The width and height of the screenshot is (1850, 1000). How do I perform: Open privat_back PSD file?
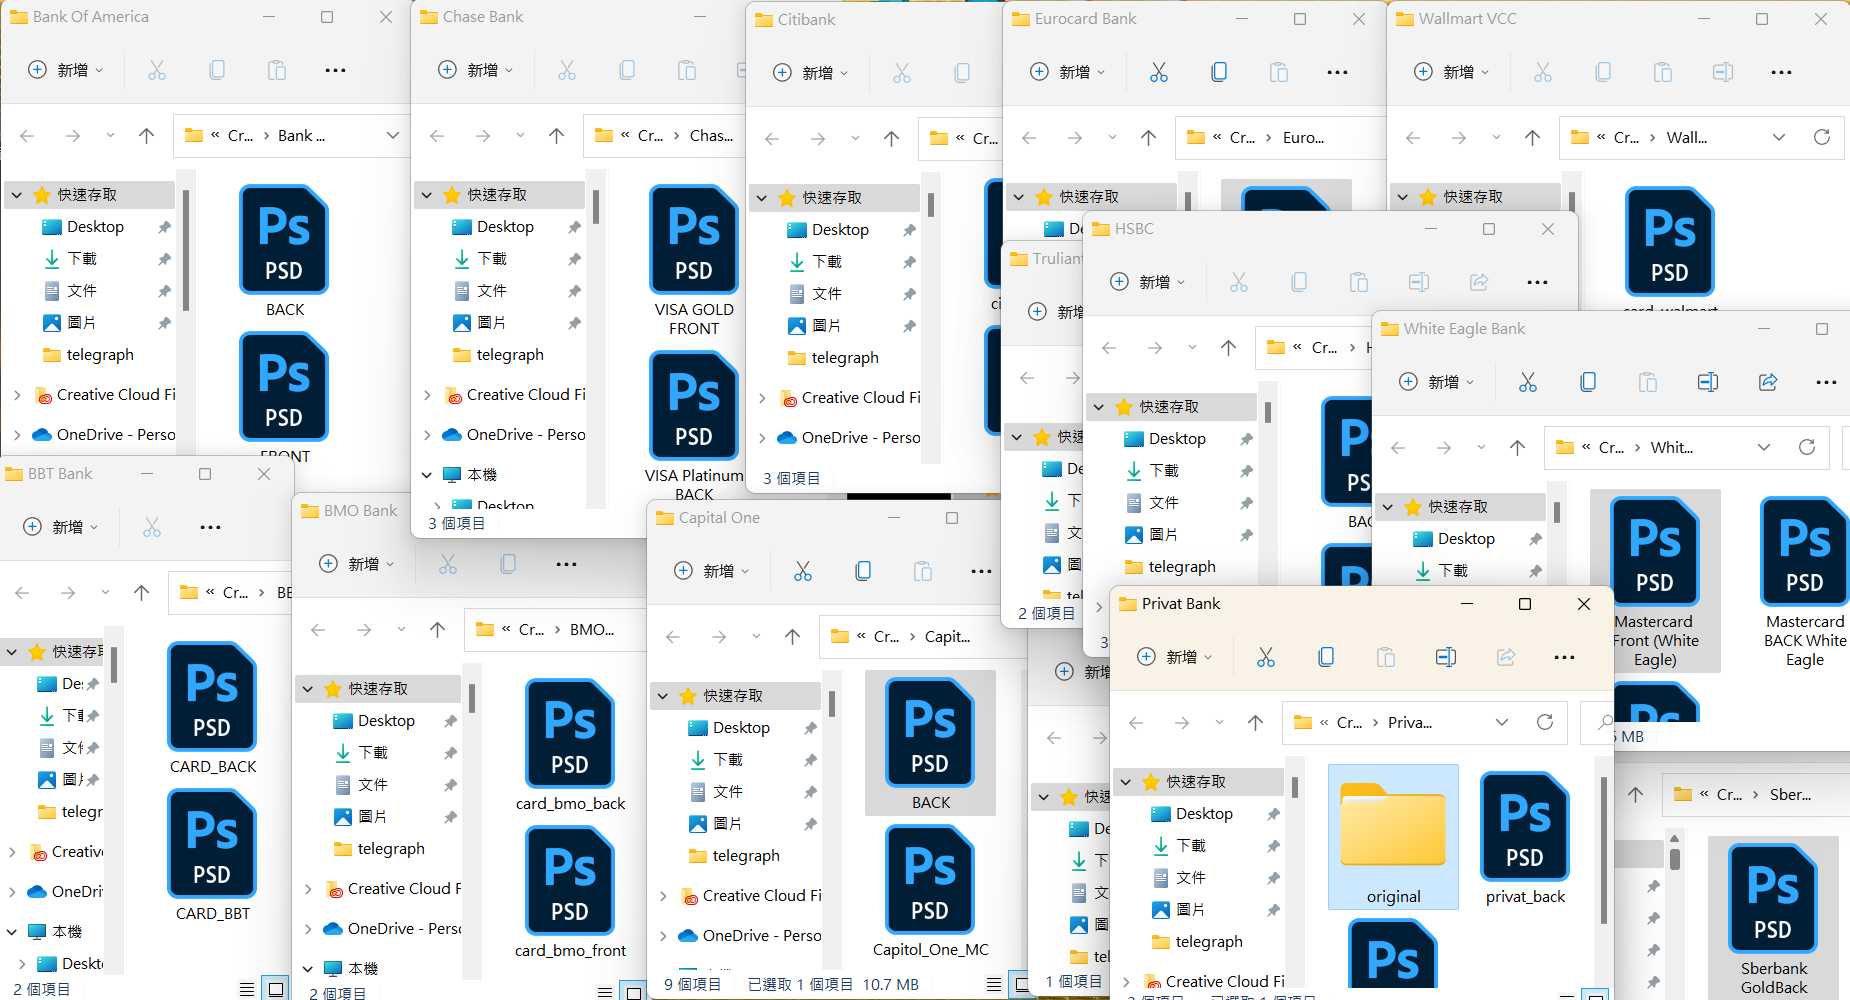point(1525,839)
